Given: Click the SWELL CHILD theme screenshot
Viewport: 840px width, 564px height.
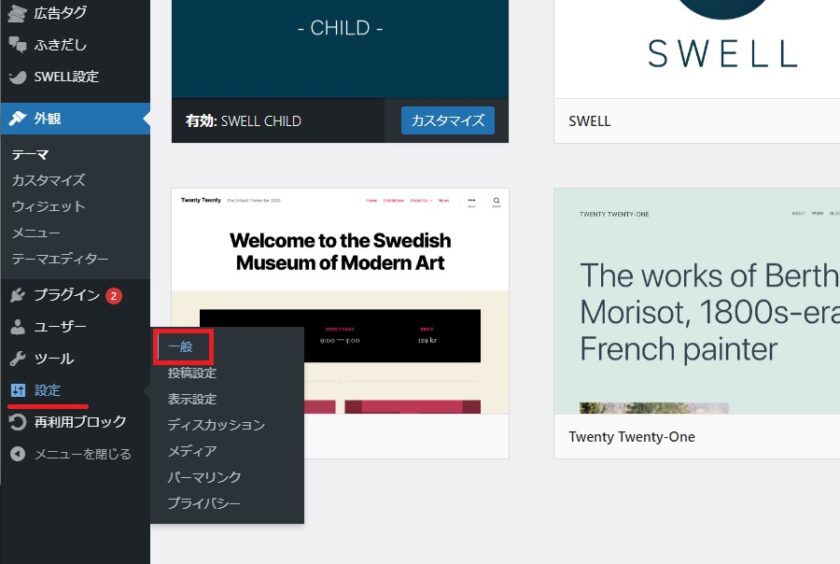Looking at the screenshot, I should point(340,49).
